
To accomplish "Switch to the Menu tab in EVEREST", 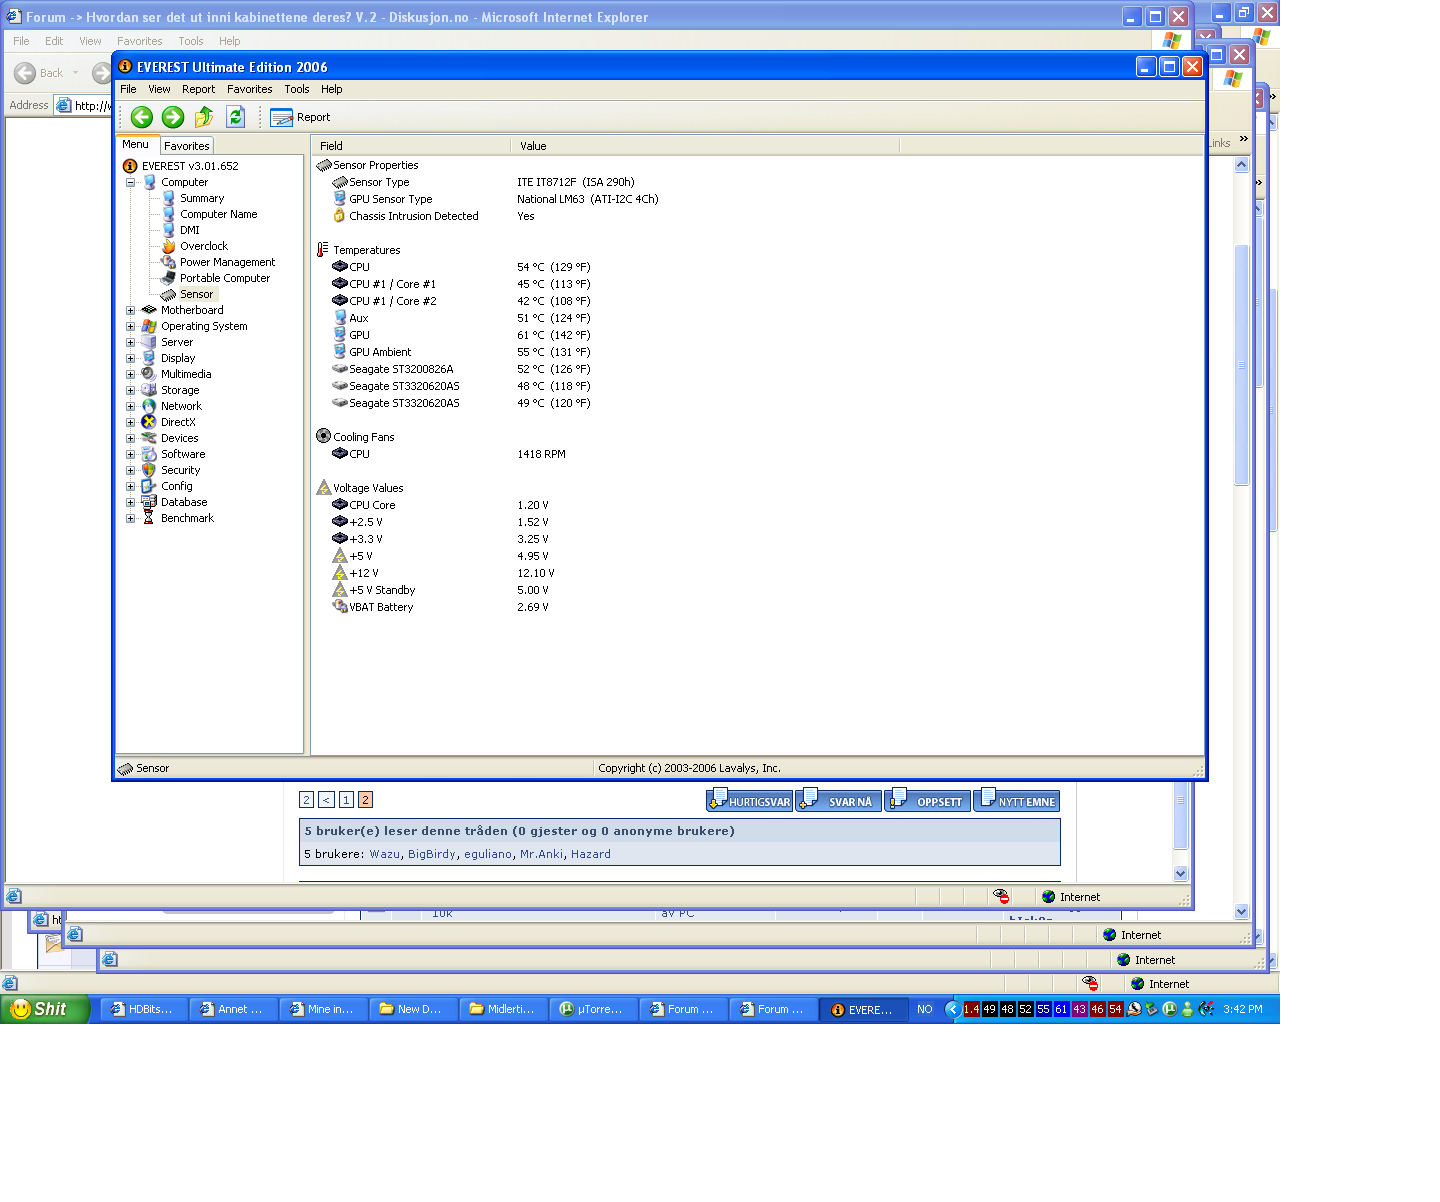I will point(136,145).
